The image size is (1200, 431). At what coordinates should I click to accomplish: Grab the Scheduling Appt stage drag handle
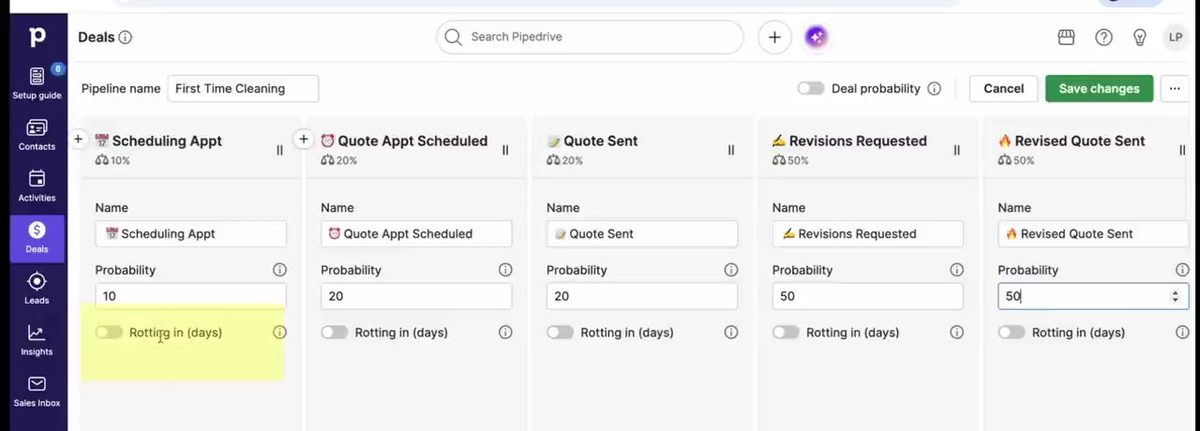[280, 150]
